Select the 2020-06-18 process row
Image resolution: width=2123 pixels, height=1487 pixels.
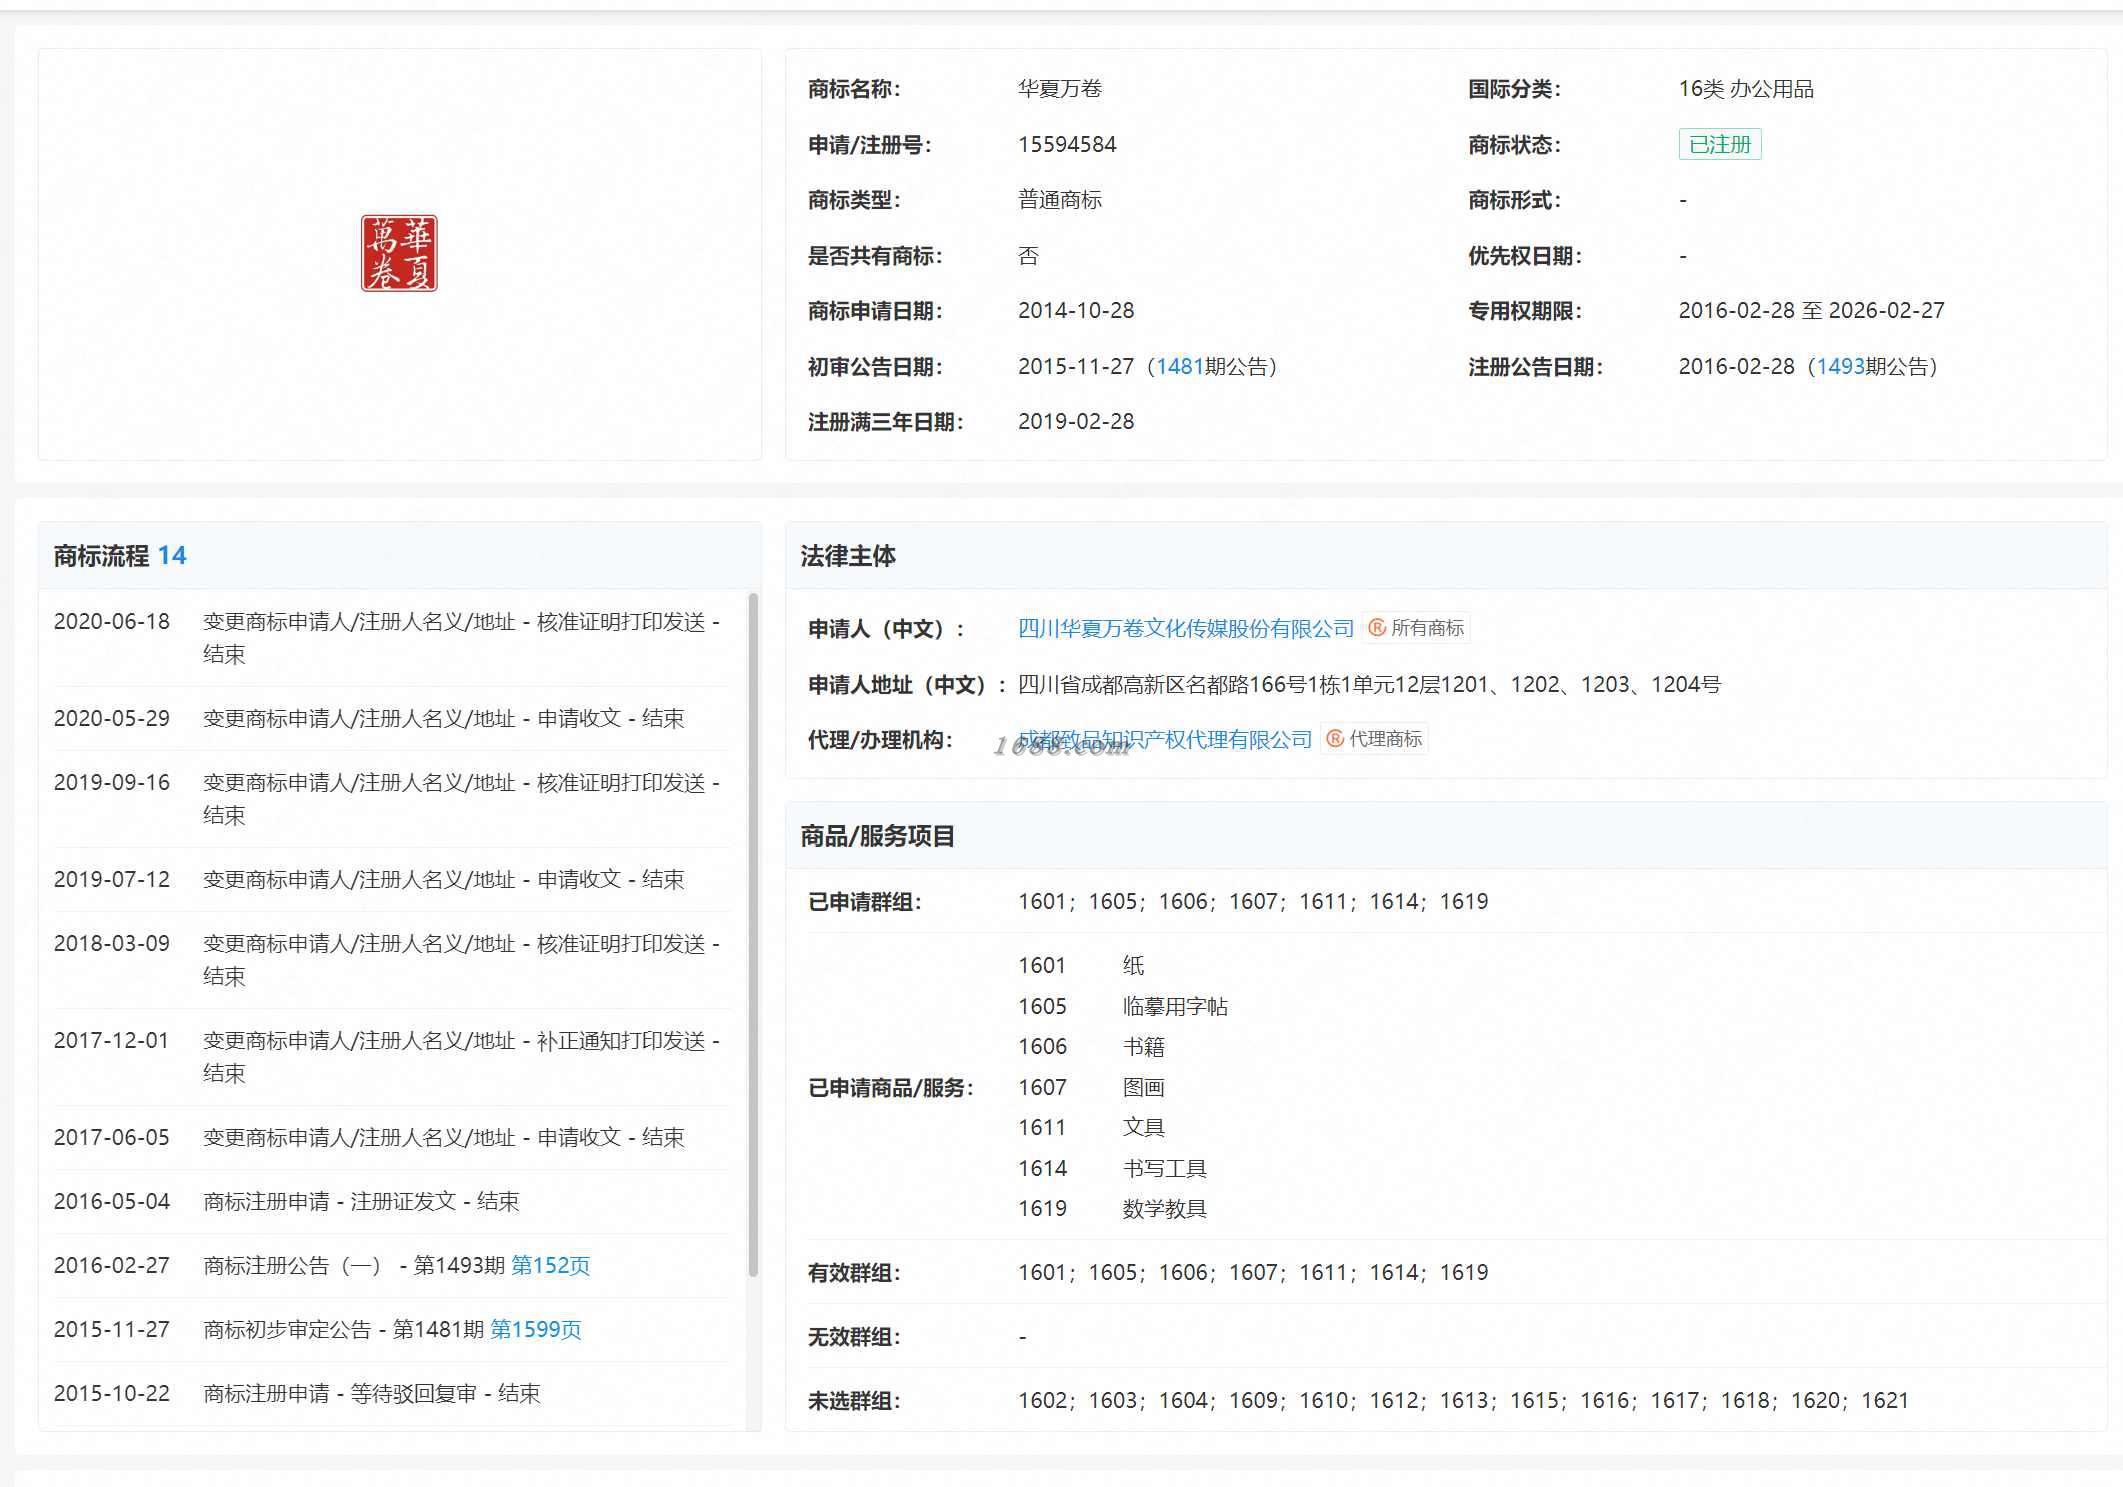coord(392,638)
